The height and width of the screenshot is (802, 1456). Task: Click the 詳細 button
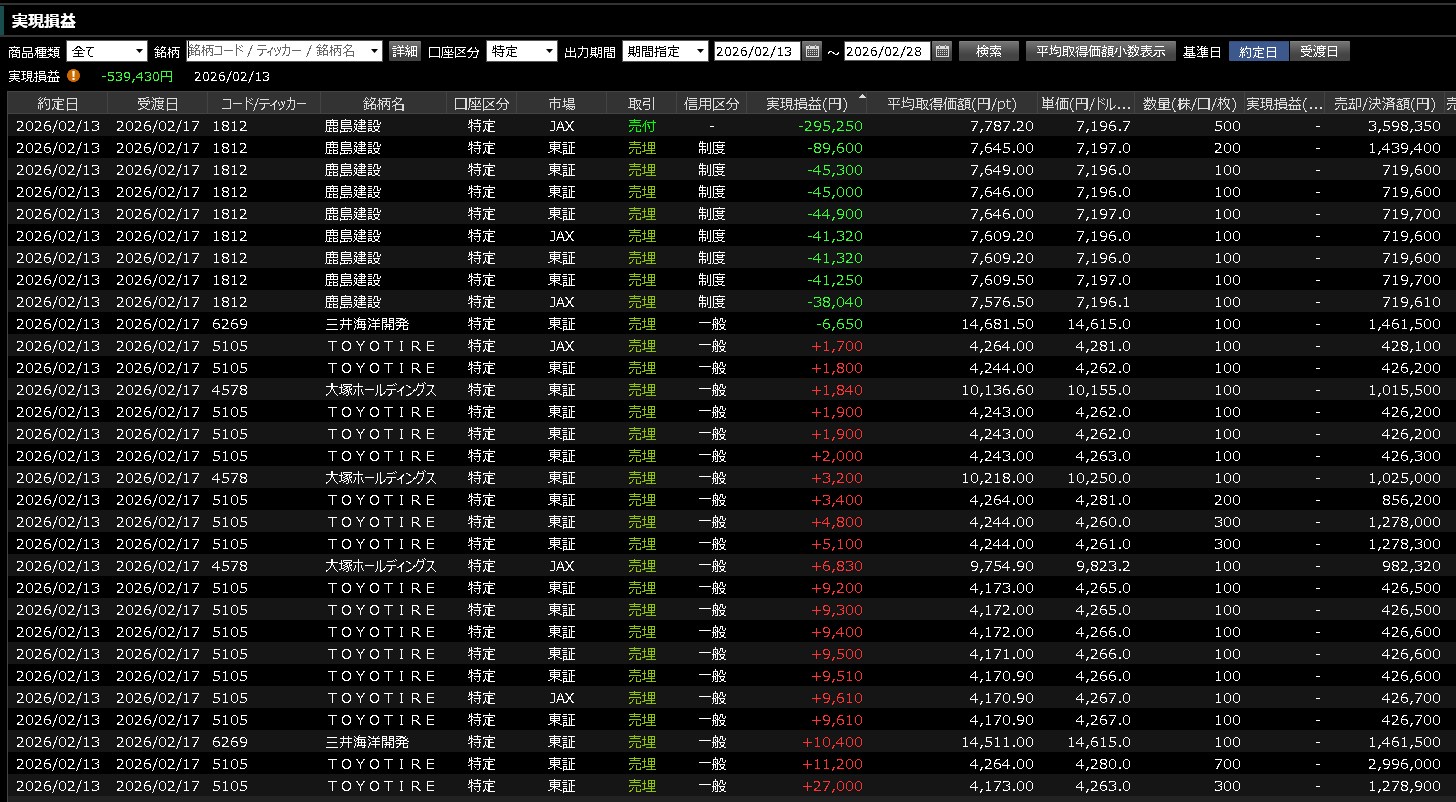[404, 51]
